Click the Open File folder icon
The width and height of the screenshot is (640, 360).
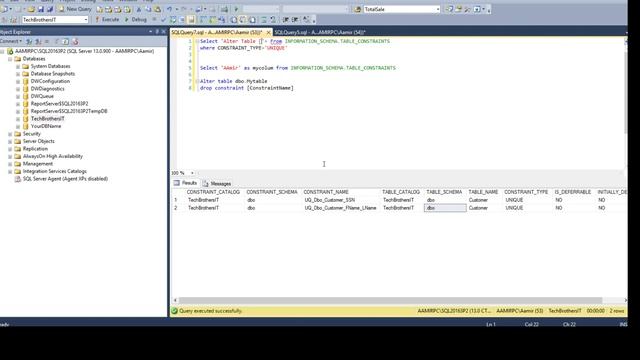31,9
